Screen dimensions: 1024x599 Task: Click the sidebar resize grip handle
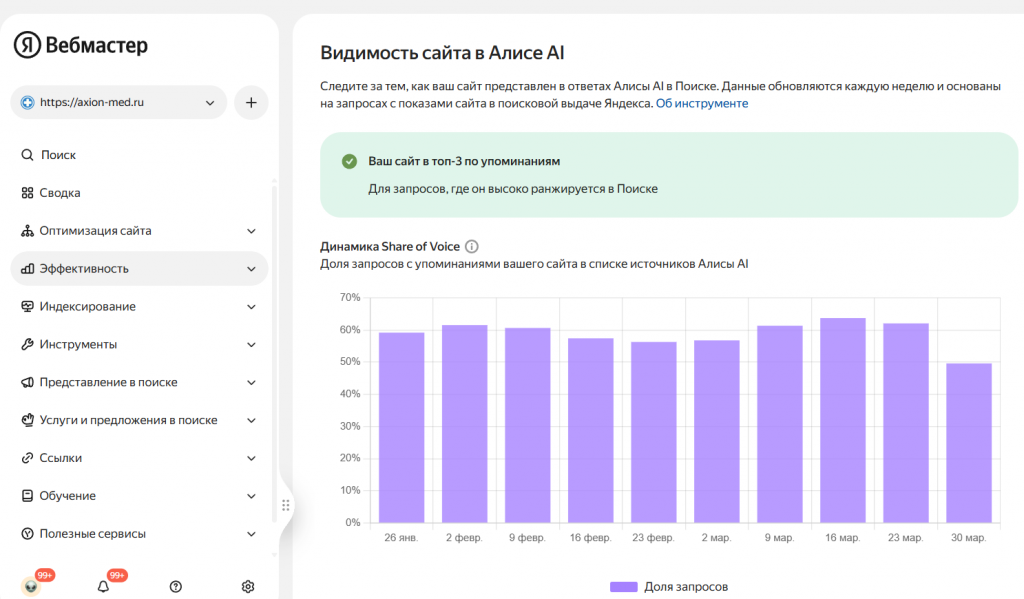point(285,505)
